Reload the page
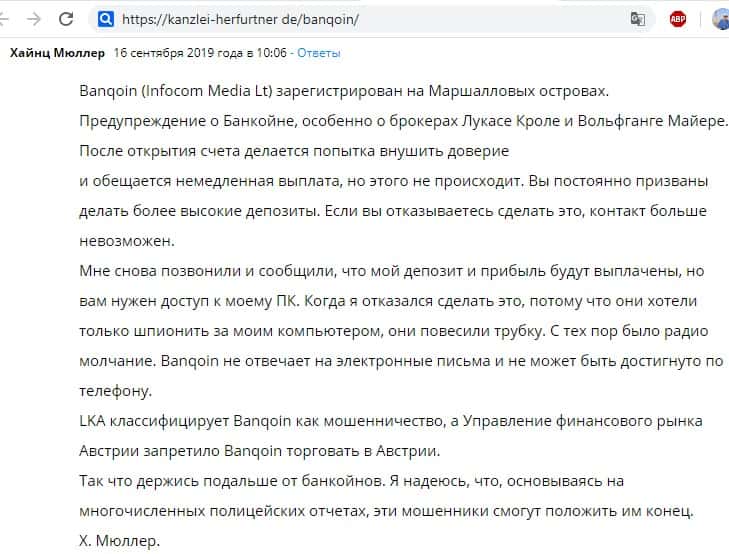Image resolution: width=729 pixels, height=554 pixels. [67, 19]
